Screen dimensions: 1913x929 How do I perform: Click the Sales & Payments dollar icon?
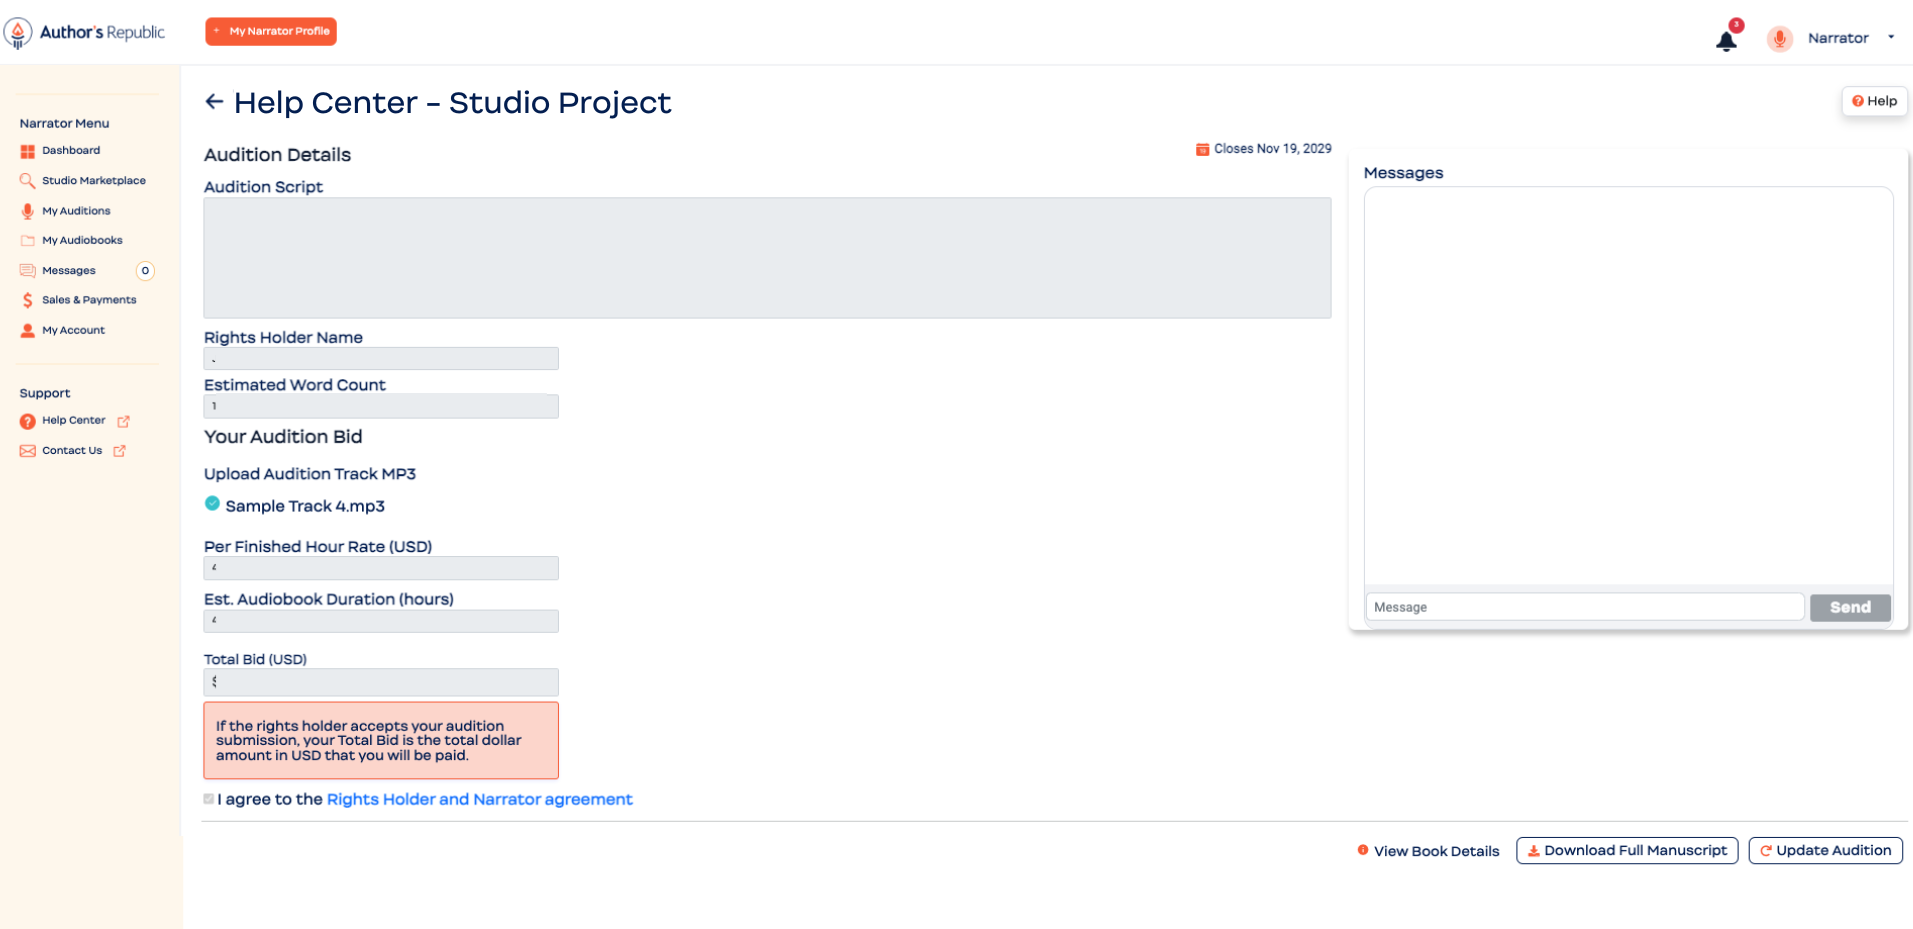(x=27, y=300)
